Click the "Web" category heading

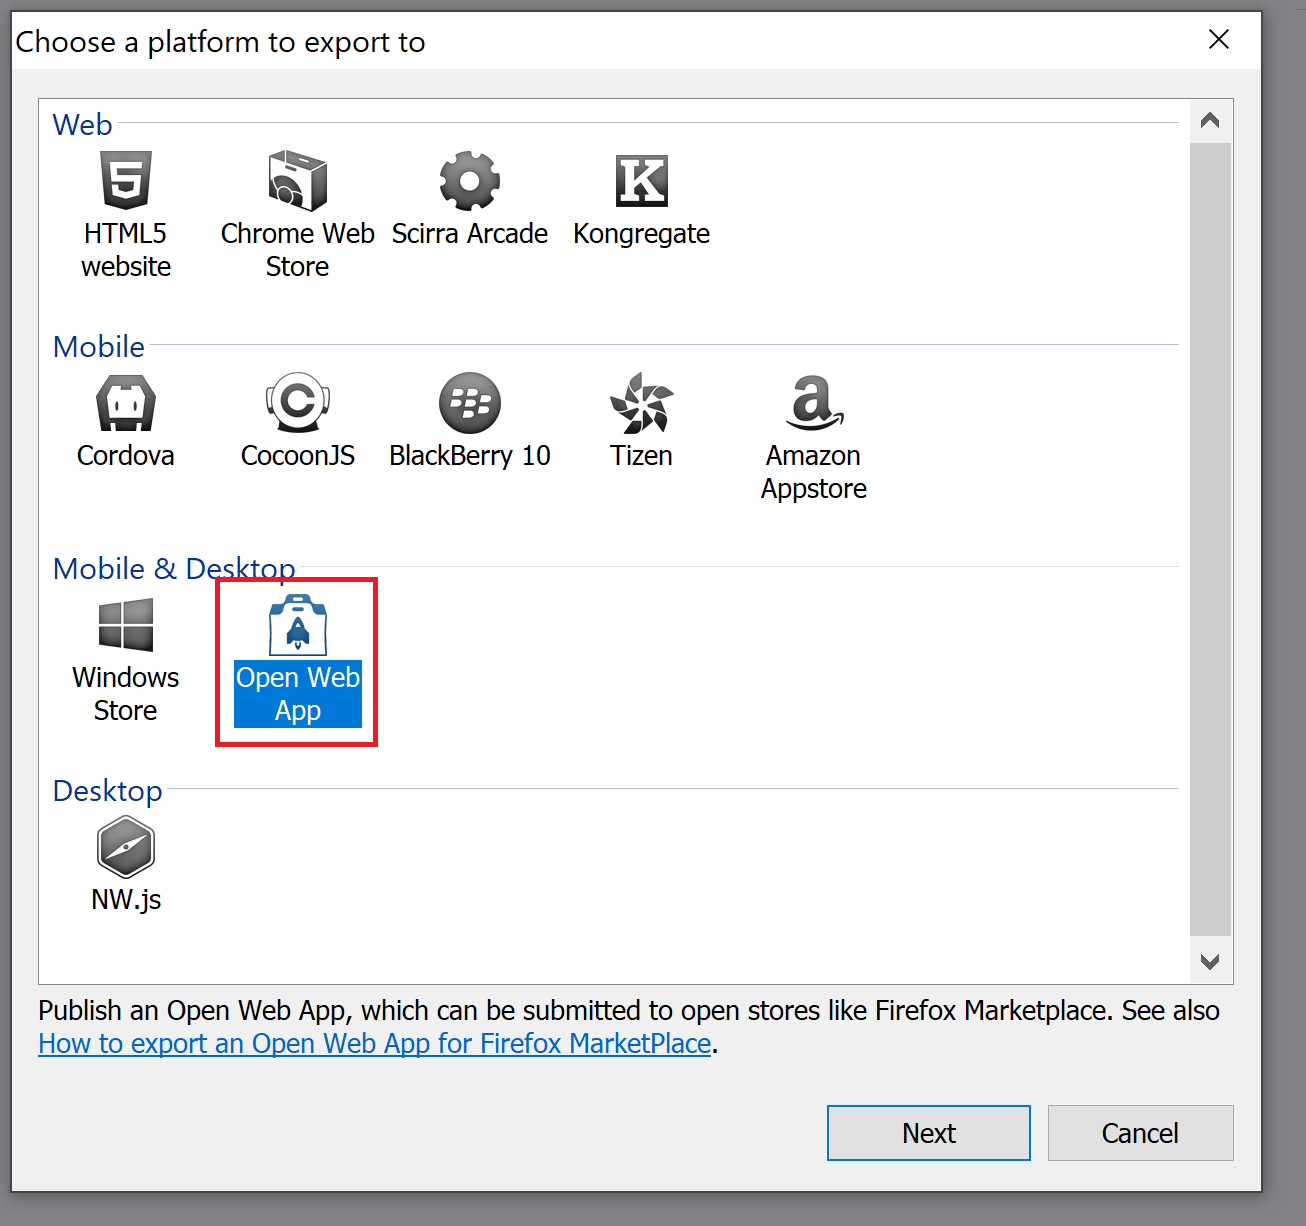coord(82,125)
